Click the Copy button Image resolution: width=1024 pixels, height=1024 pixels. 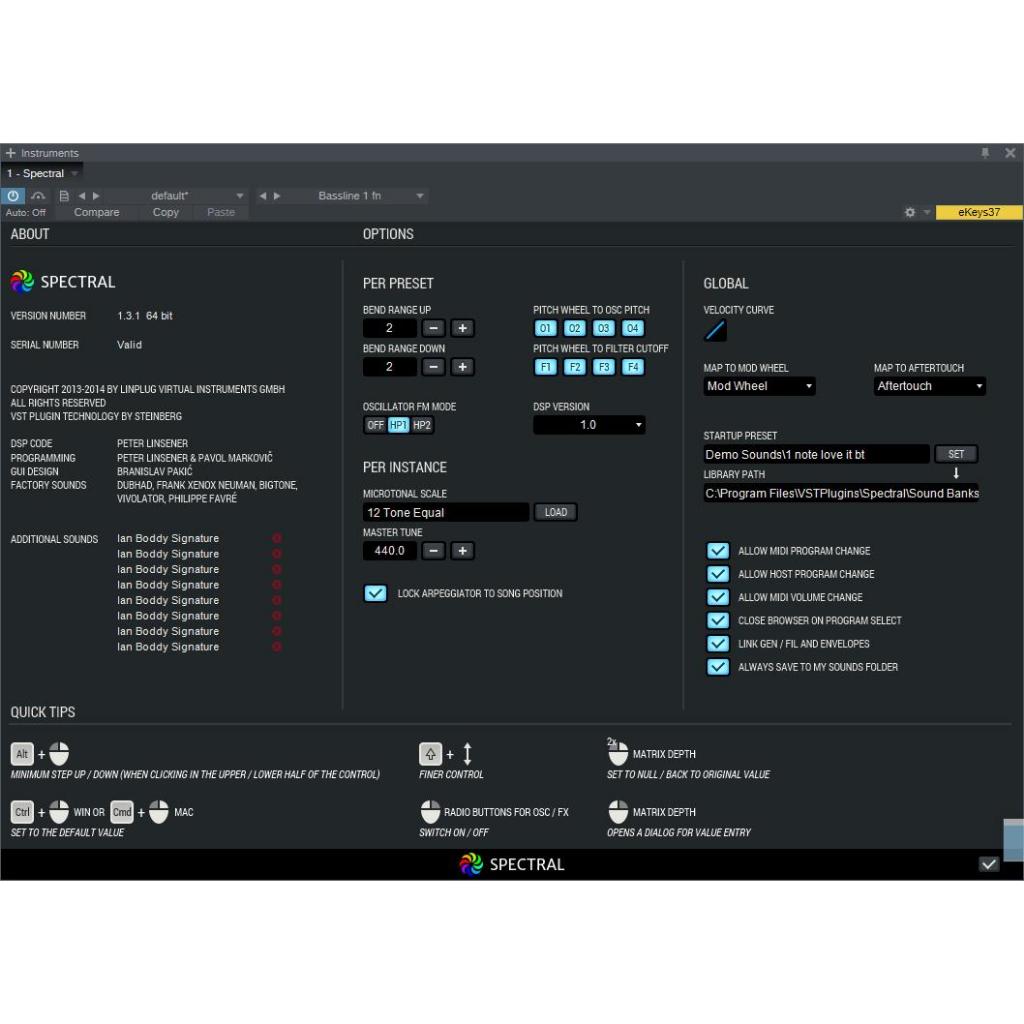pos(166,212)
